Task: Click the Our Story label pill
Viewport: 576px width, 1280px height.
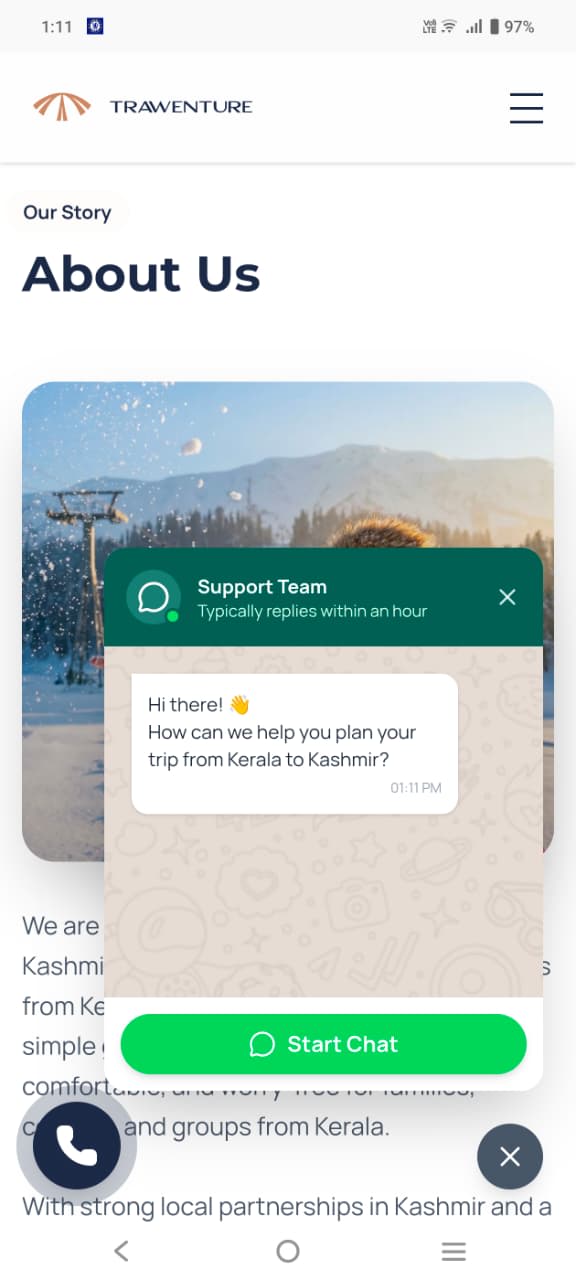Action: 67,212
